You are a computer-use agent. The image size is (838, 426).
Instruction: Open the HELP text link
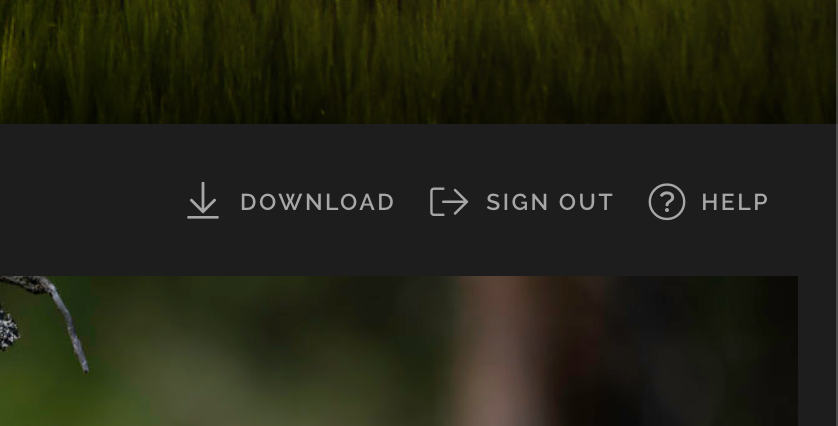(x=735, y=202)
